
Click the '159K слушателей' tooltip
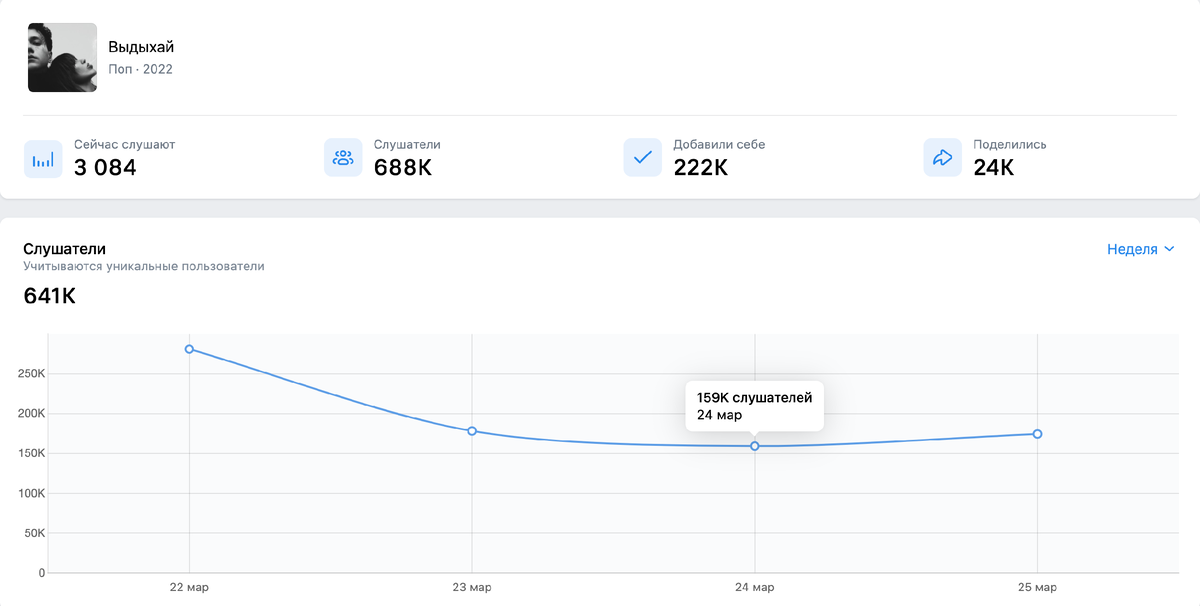tap(754, 406)
